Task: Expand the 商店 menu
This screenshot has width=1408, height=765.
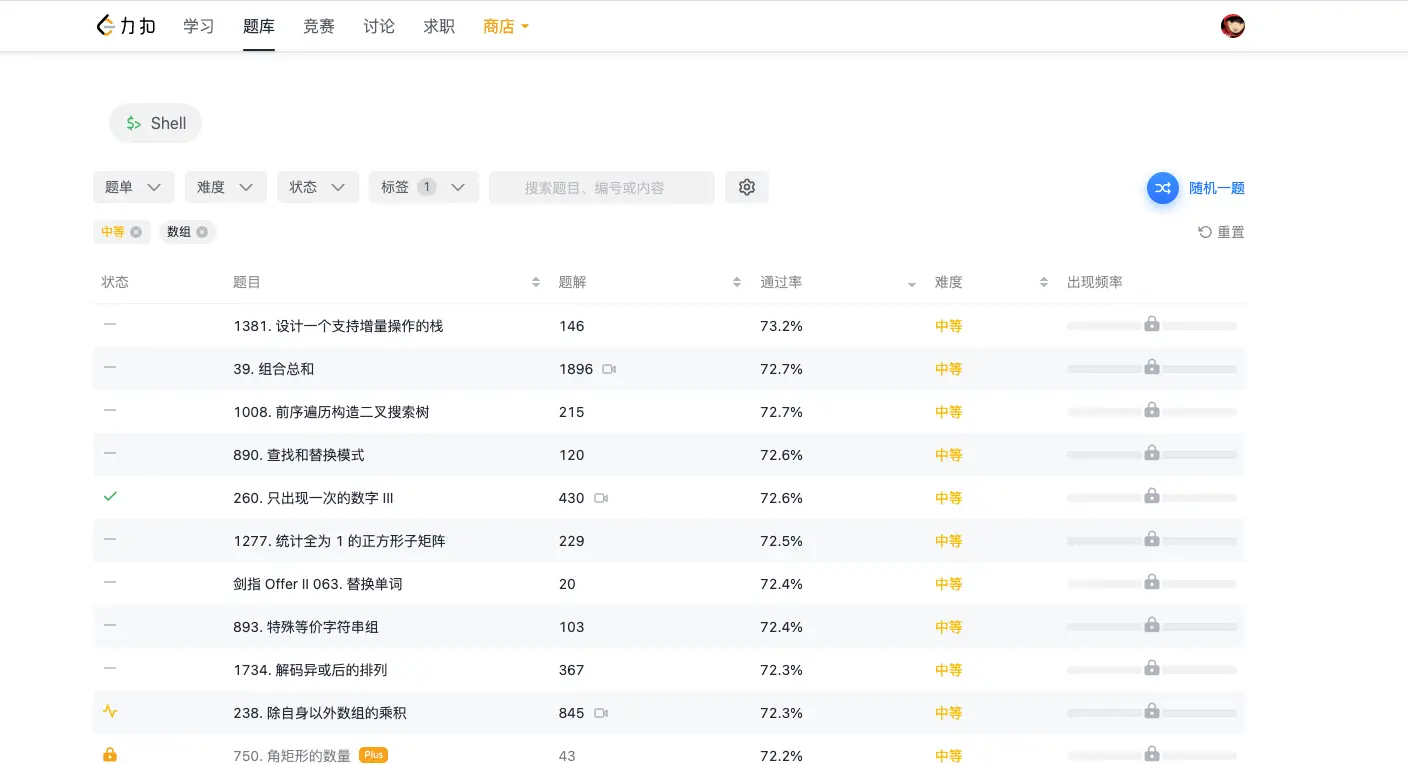Action: click(506, 27)
